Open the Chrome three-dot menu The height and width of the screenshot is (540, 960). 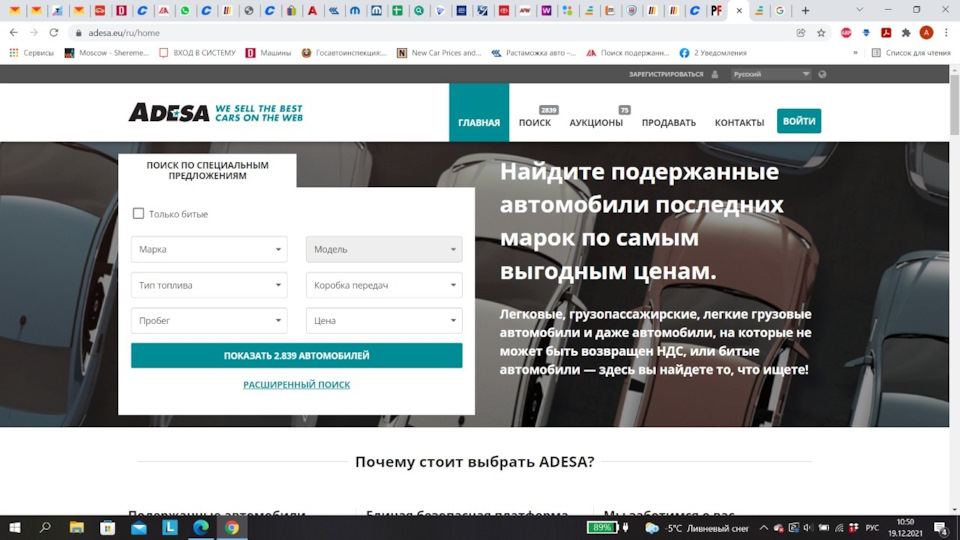(946, 32)
